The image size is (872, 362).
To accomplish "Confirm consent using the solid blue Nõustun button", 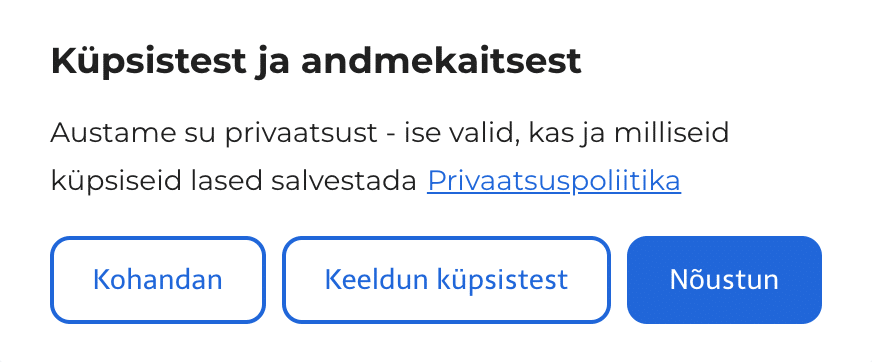I will (x=724, y=280).
